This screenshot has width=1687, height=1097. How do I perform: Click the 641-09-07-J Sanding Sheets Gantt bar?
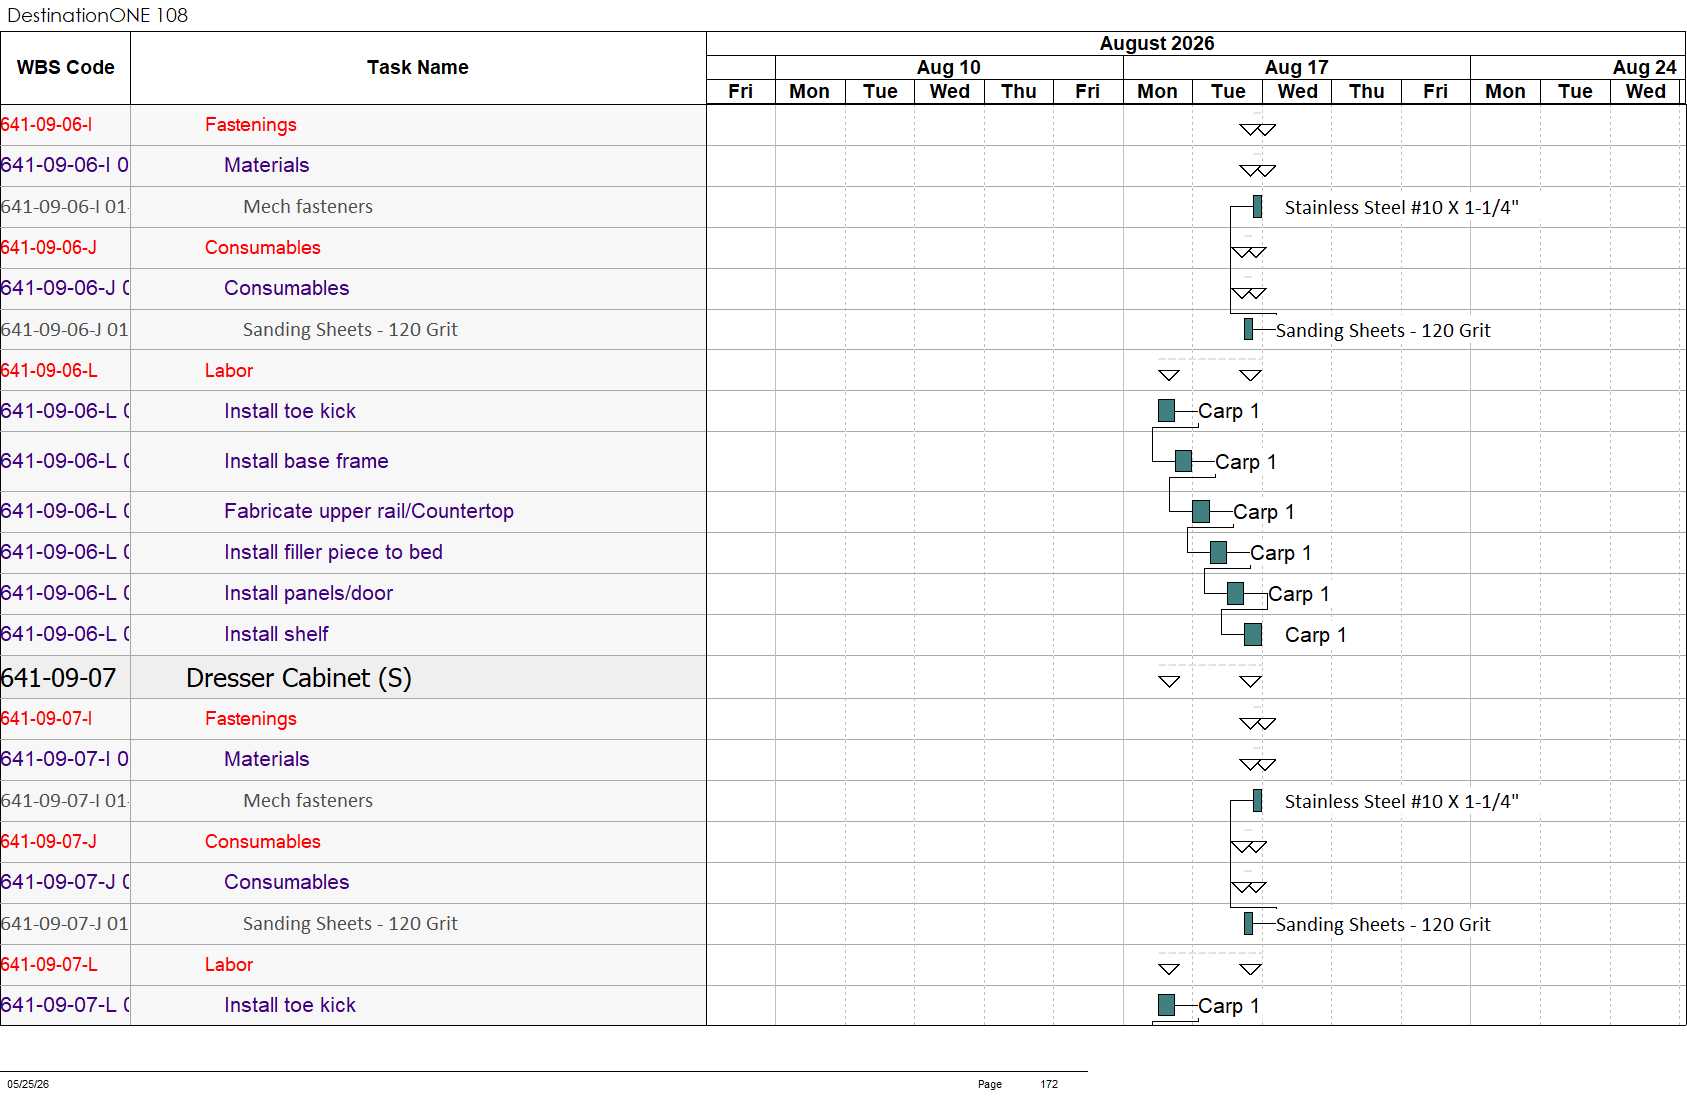coord(1248,923)
